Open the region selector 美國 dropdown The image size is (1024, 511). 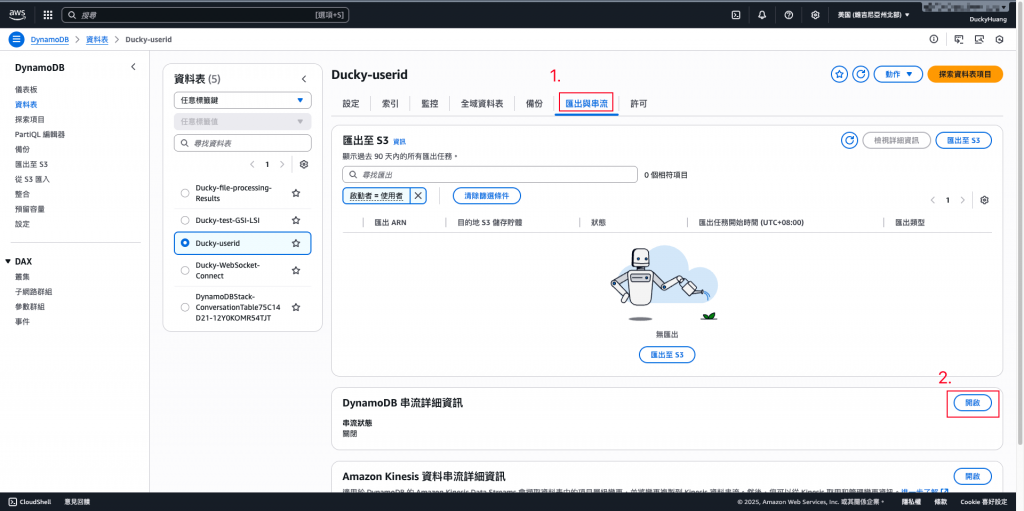[x=873, y=15]
